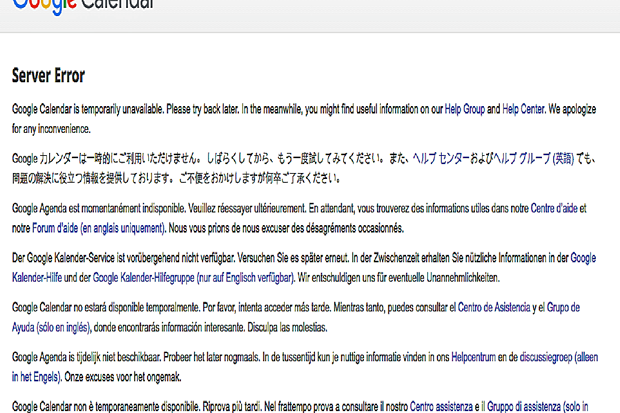The image size is (620, 413).
Task: Open the Google Kalender-Hilfe link
Action: point(304,268)
